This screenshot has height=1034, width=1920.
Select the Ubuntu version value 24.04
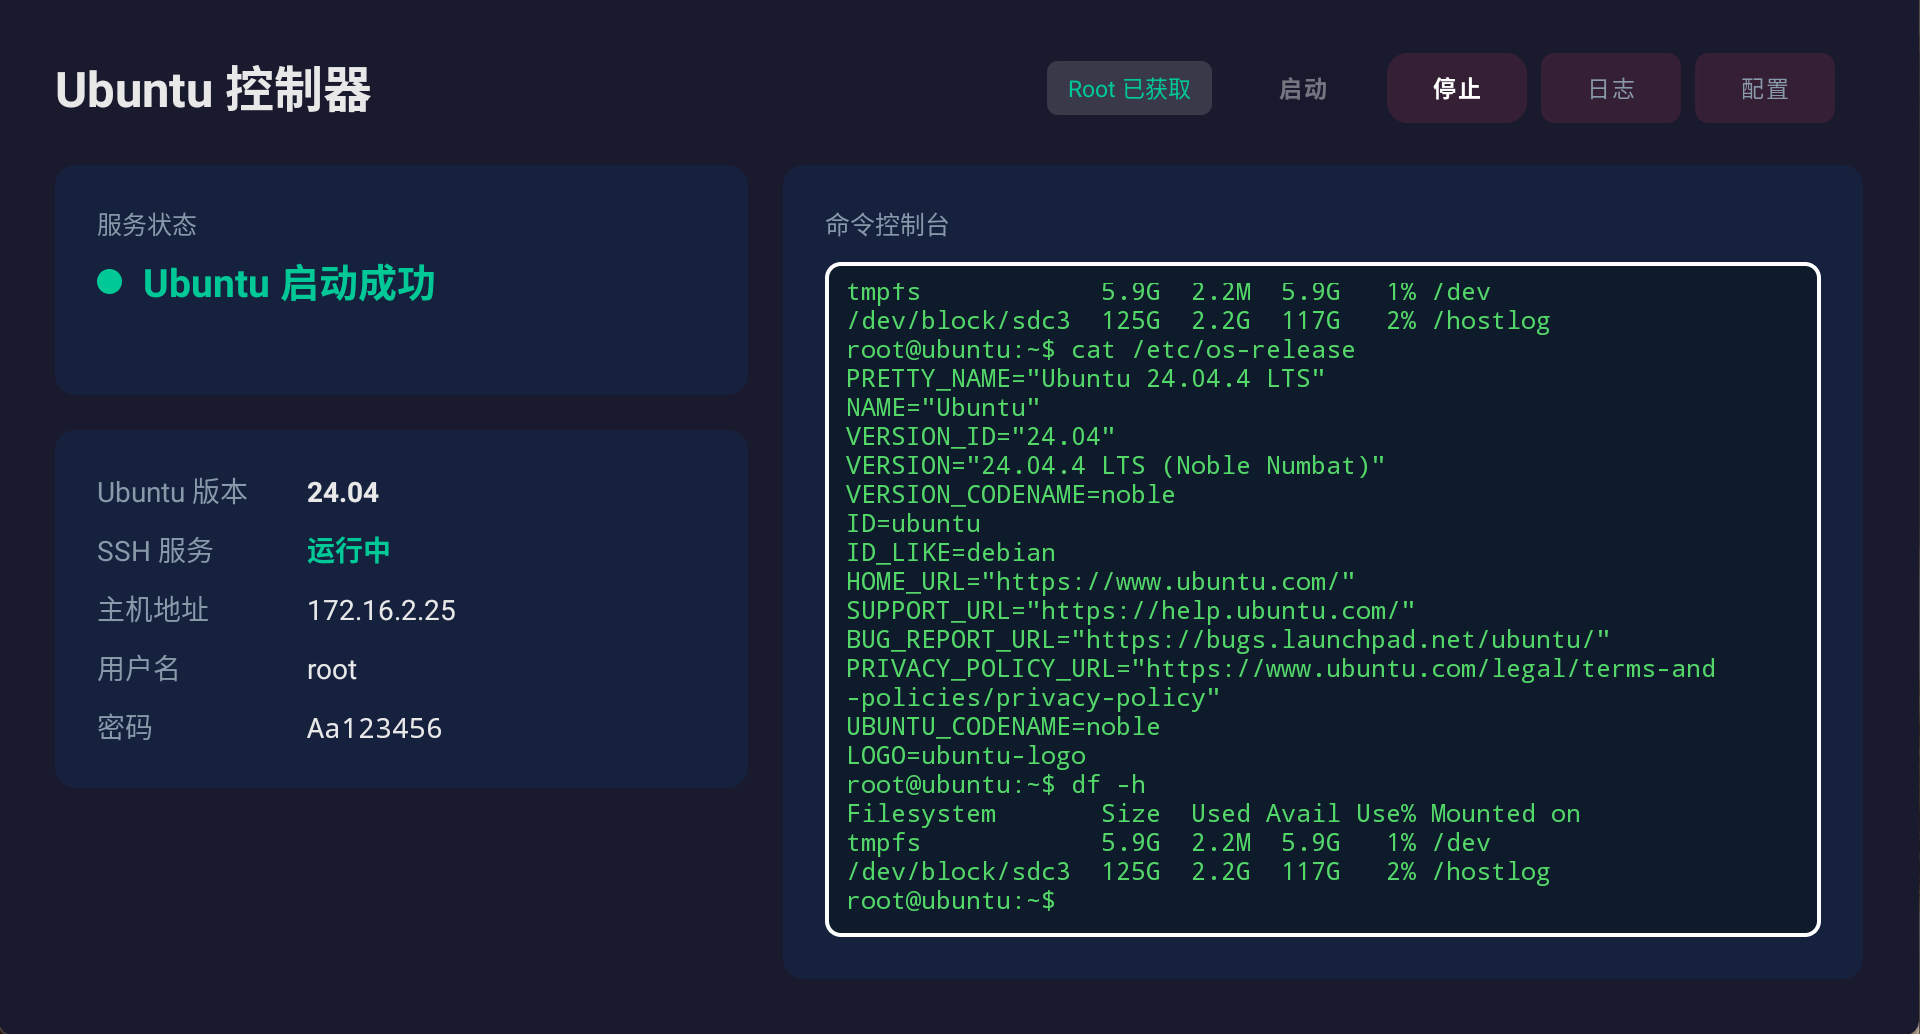343,492
